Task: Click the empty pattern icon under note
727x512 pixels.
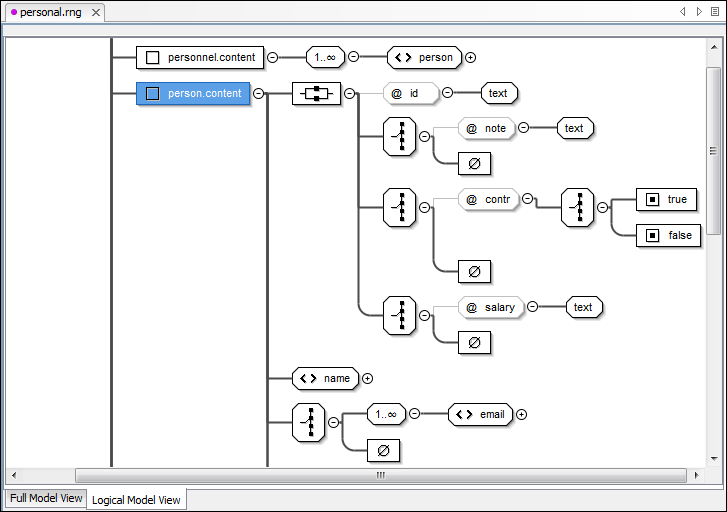Action: pos(474,163)
